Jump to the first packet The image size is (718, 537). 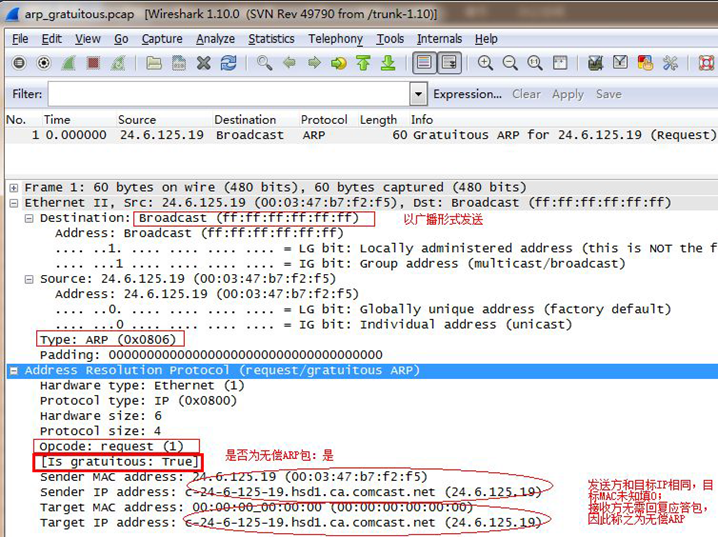click(364, 63)
